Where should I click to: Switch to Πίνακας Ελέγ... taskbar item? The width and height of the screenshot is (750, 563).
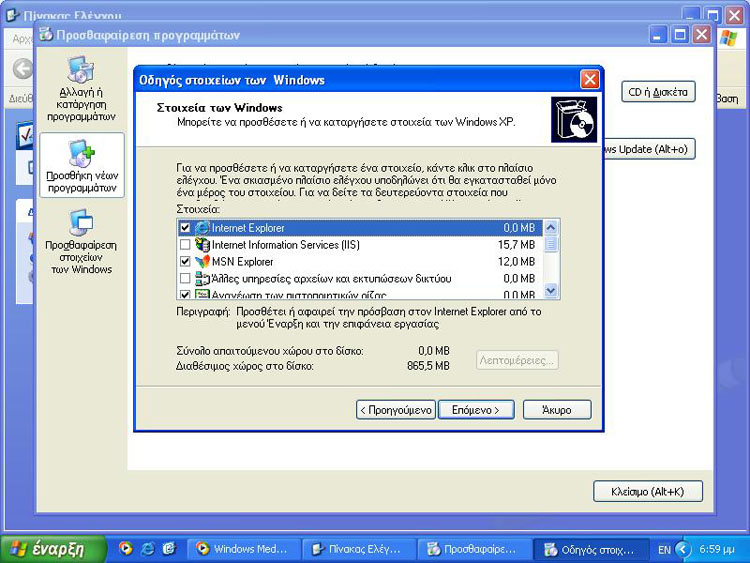tap(359, 549)
